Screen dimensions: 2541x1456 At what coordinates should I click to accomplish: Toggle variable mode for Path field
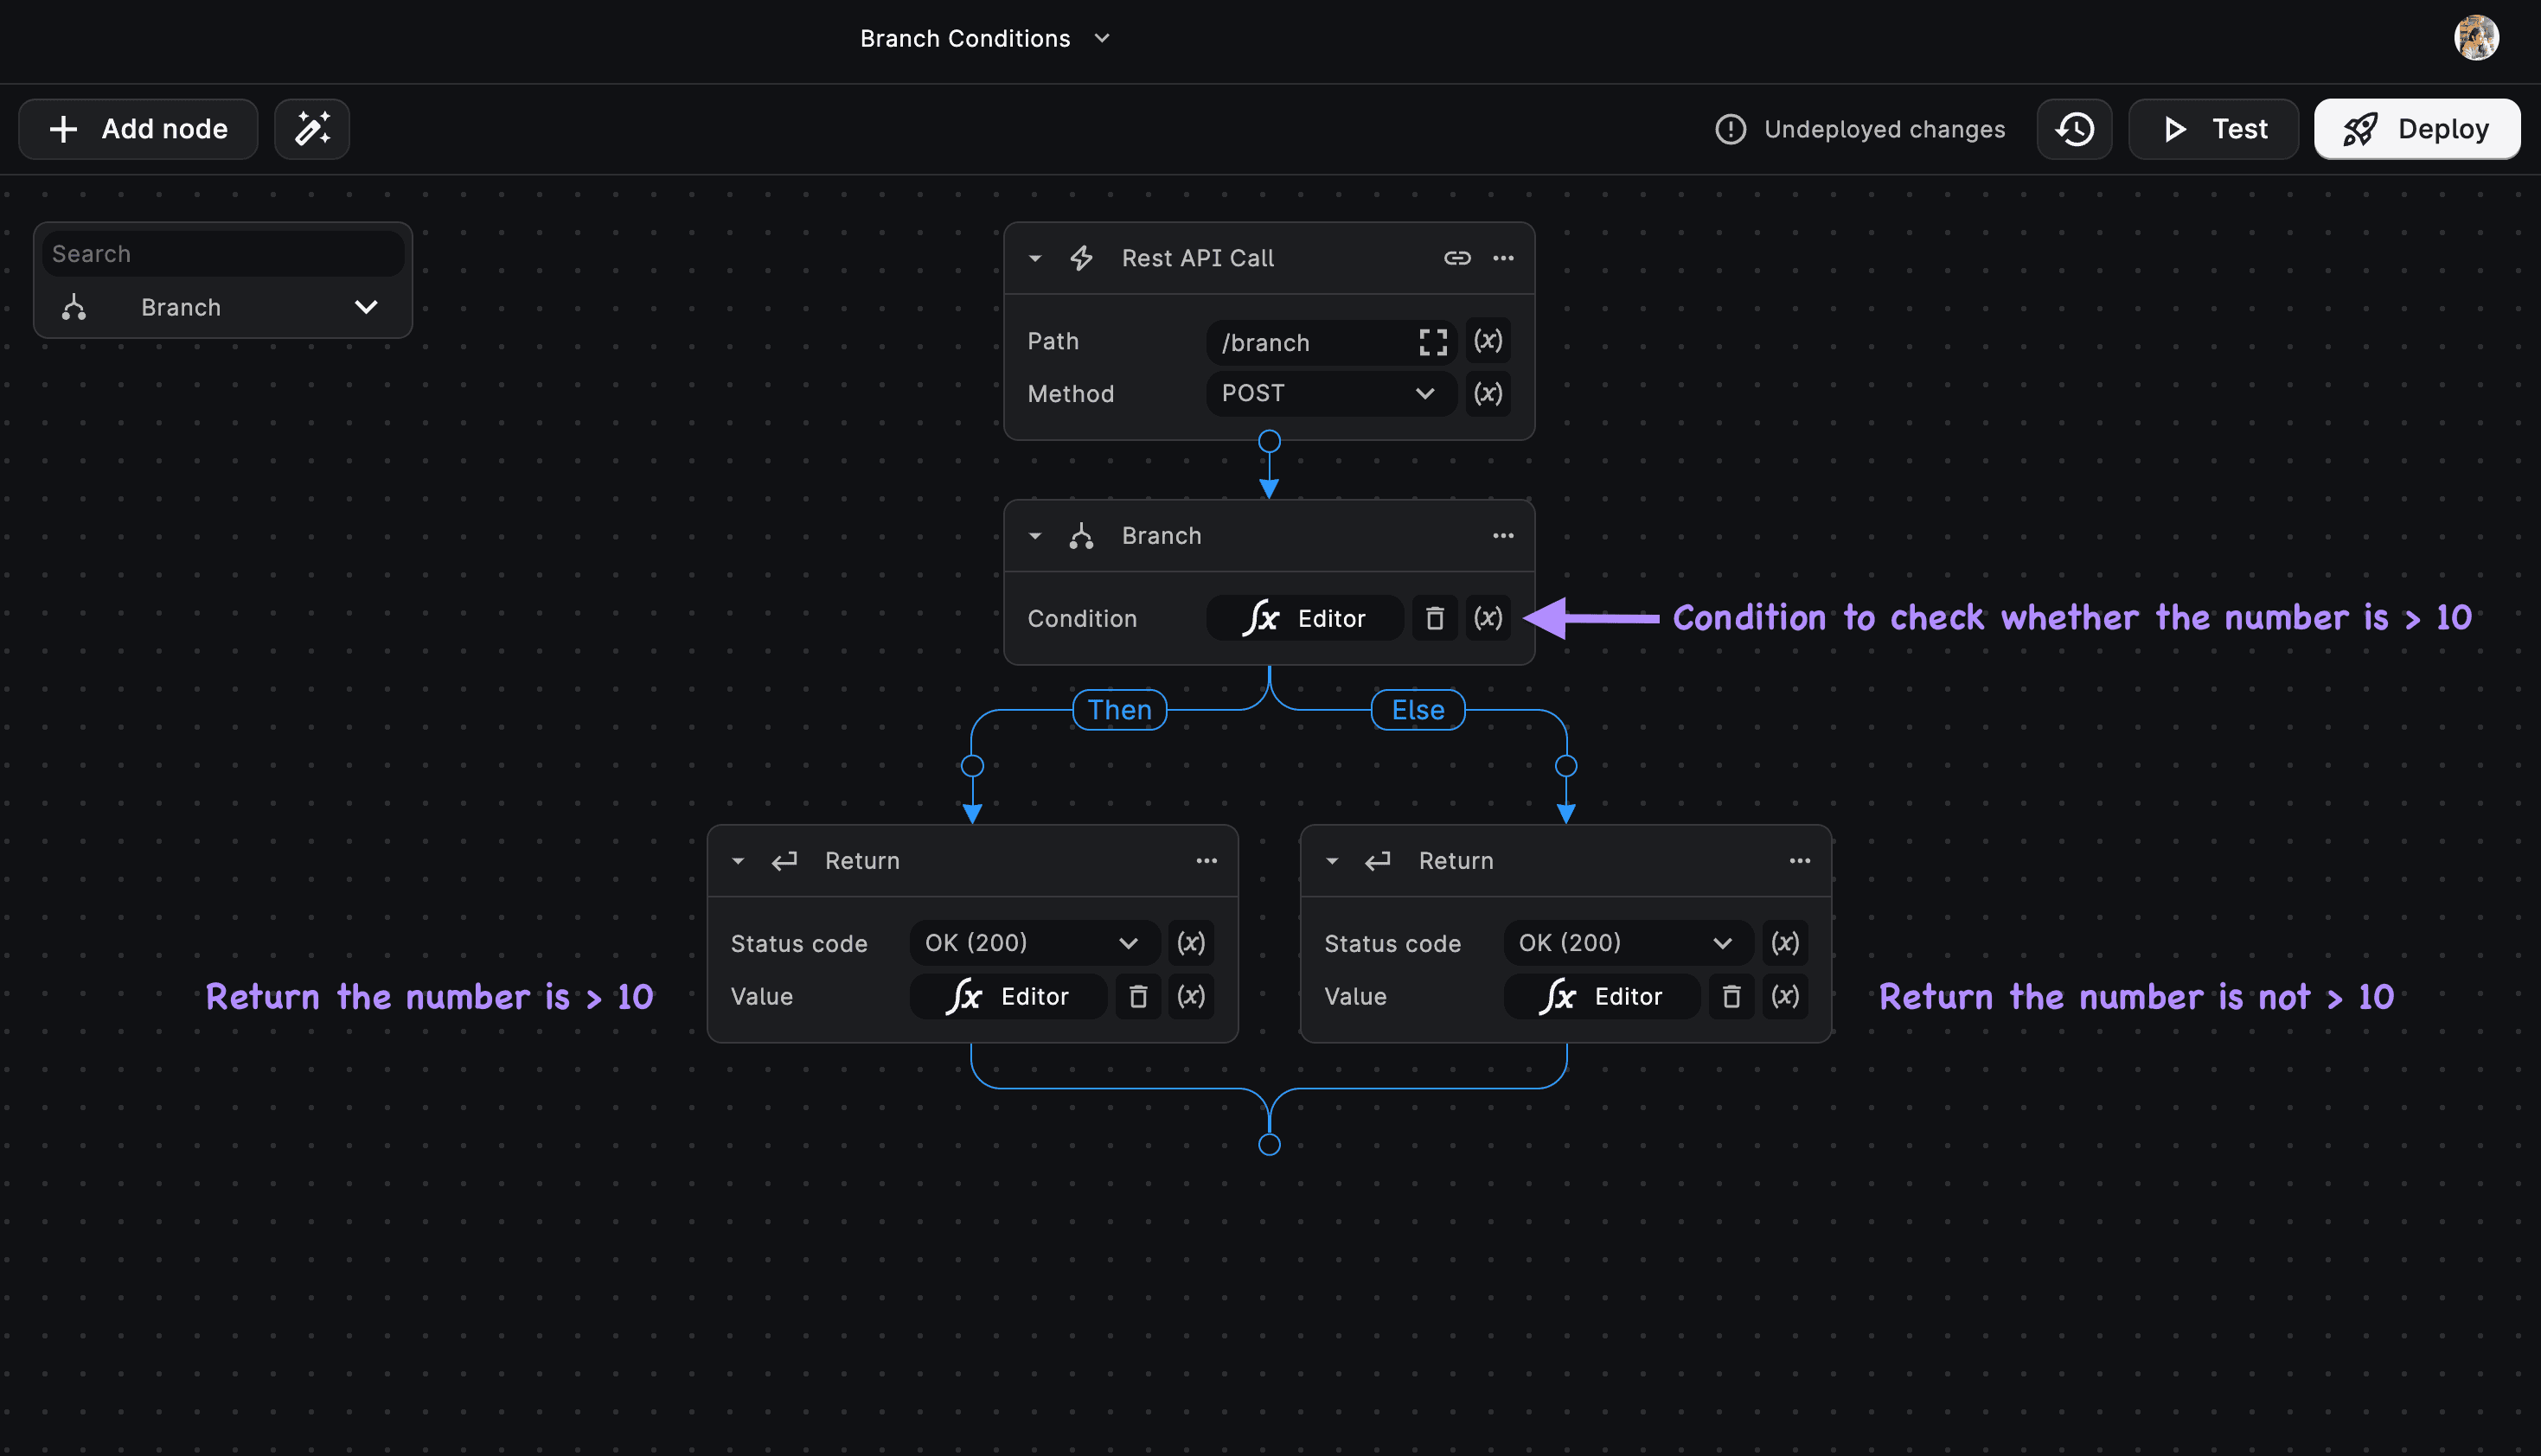pyautogui.click(x=1488, y=341)
